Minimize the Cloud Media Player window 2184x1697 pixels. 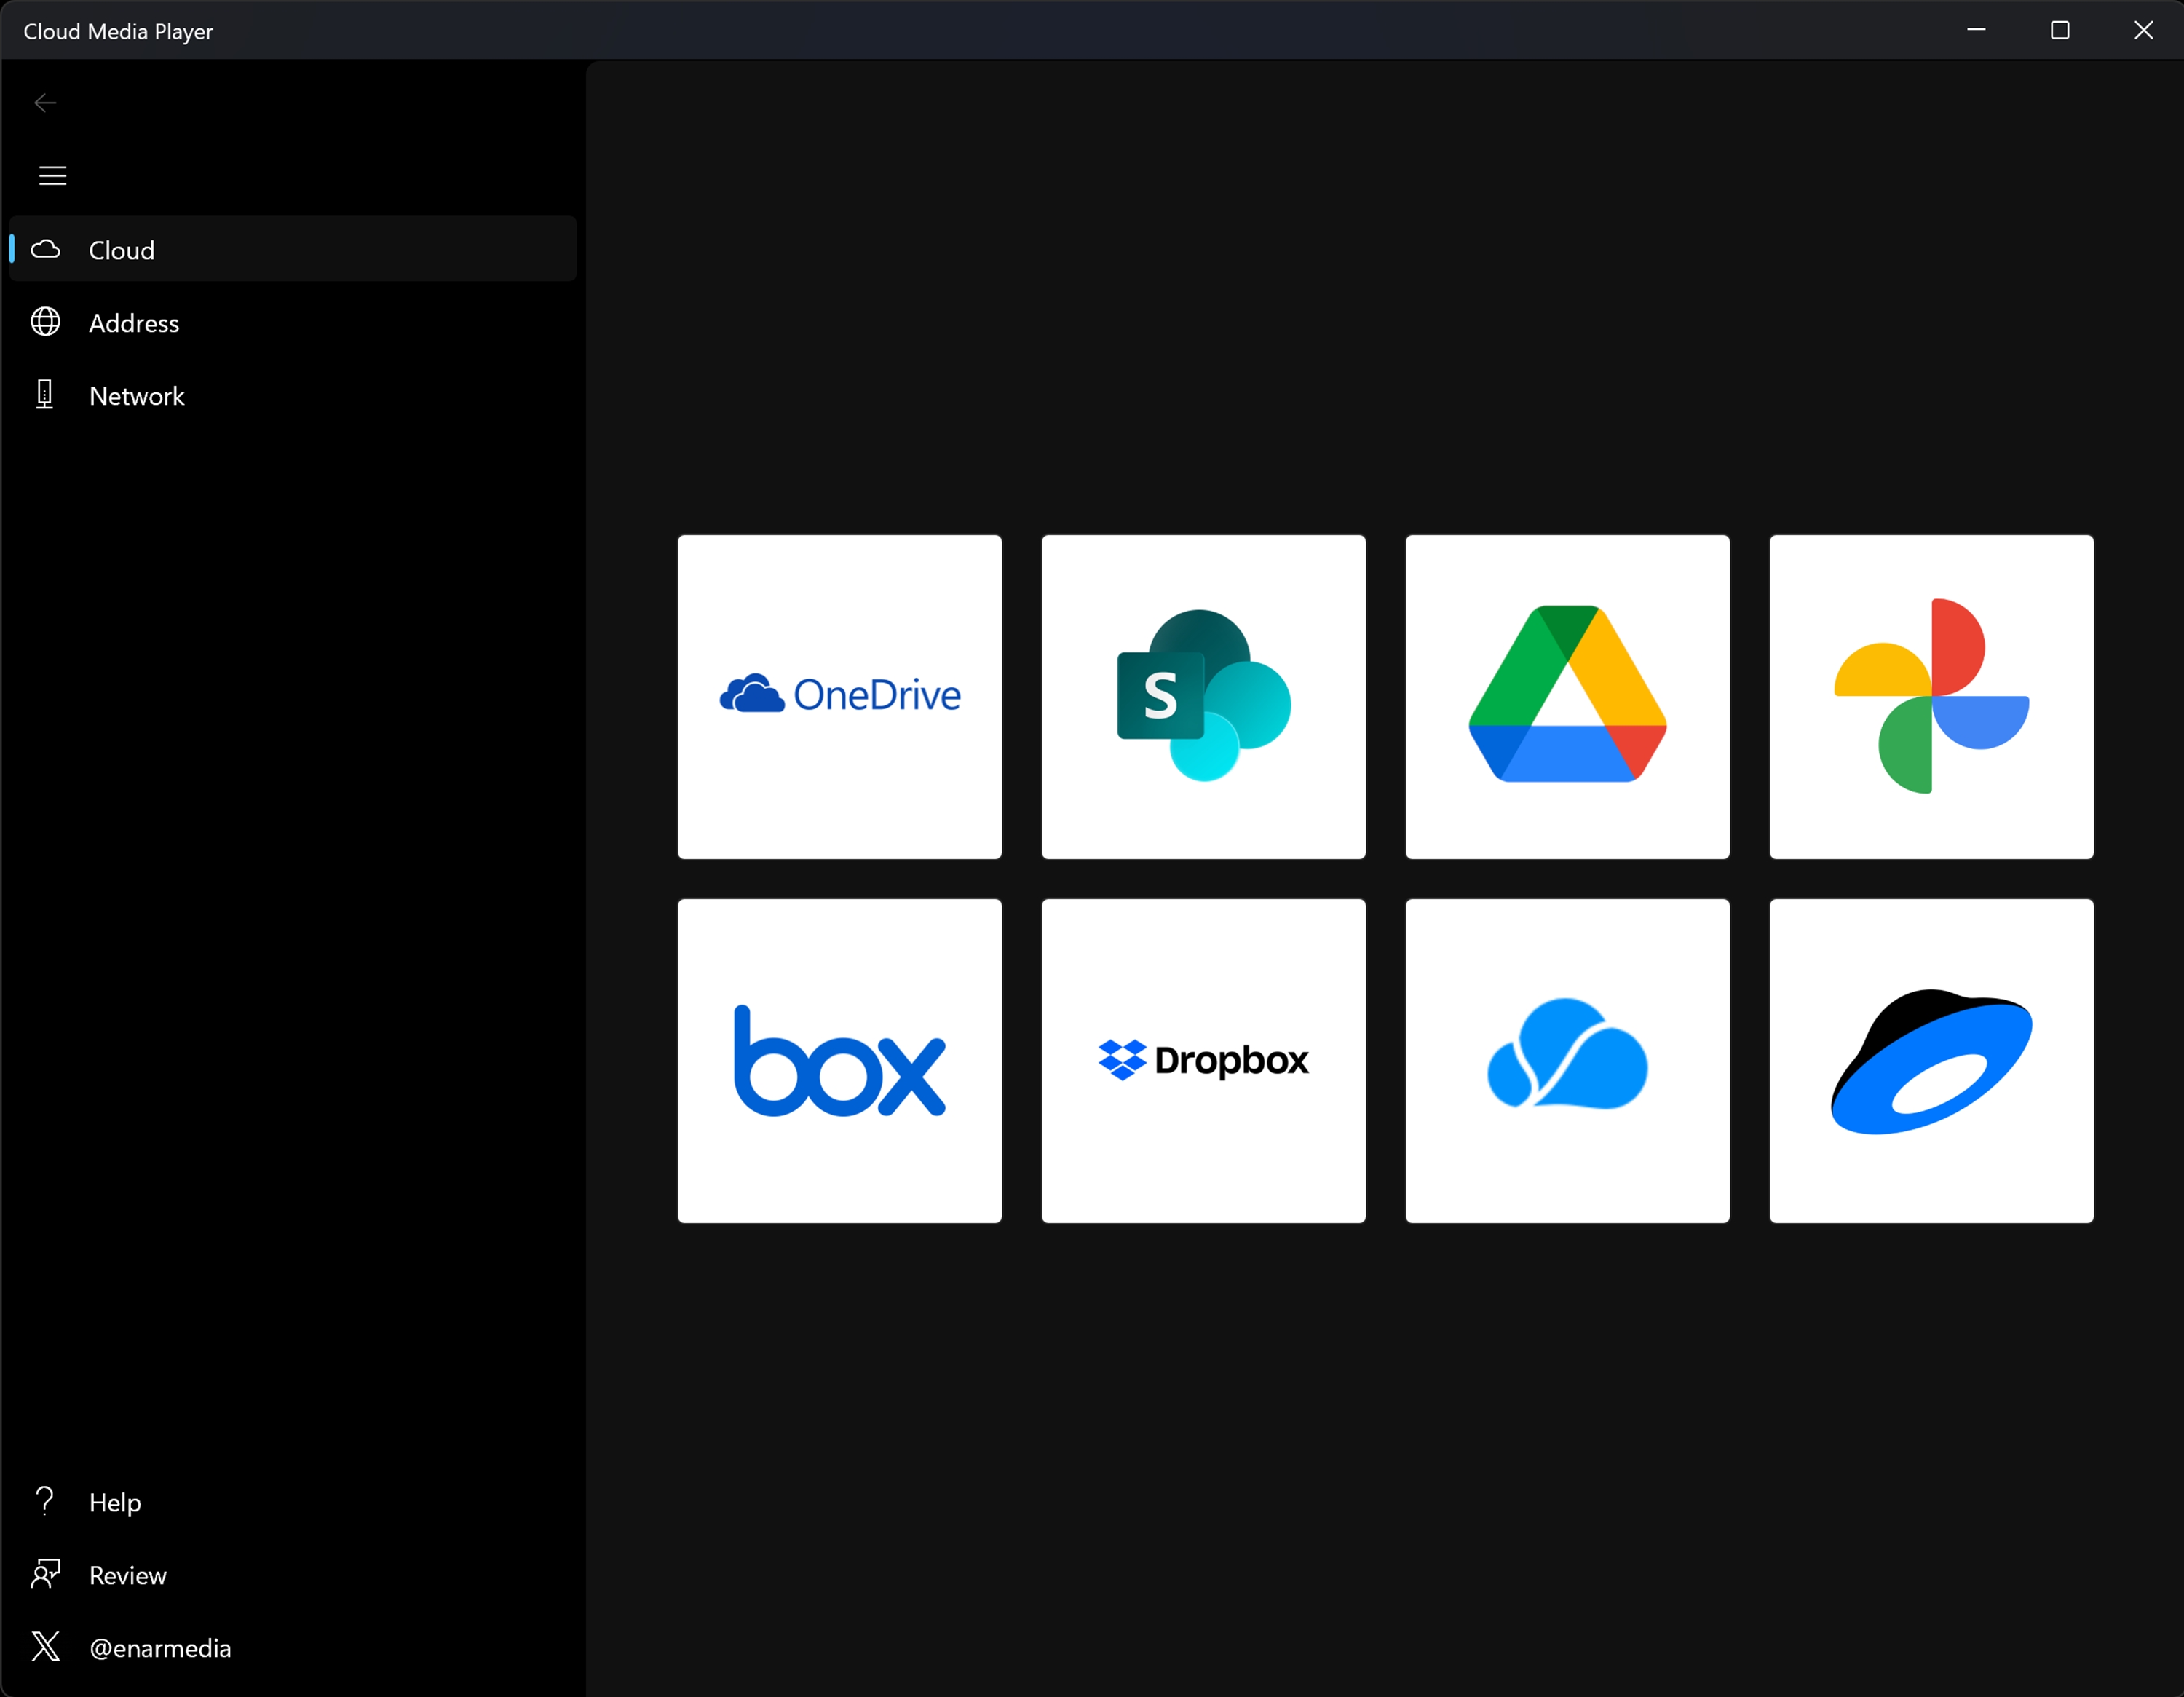[x=1976, y=31]
